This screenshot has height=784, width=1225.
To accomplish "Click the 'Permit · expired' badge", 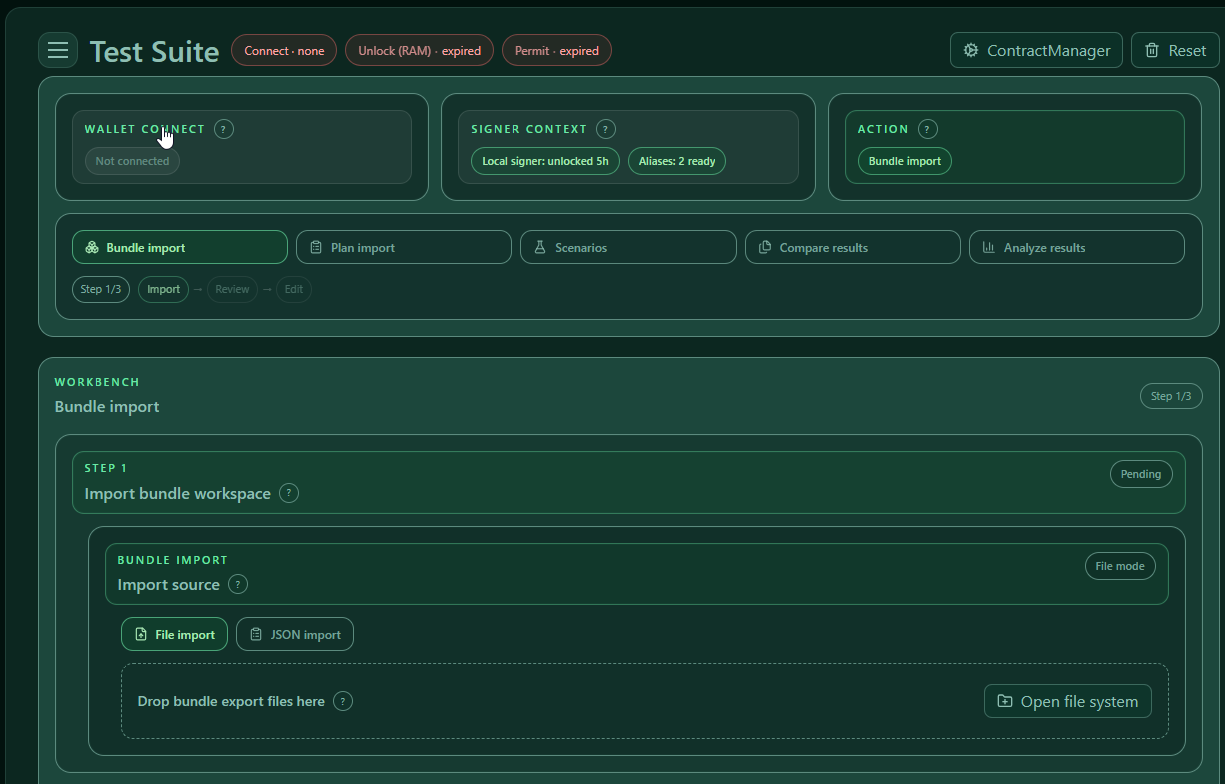I will coord(556,50).
